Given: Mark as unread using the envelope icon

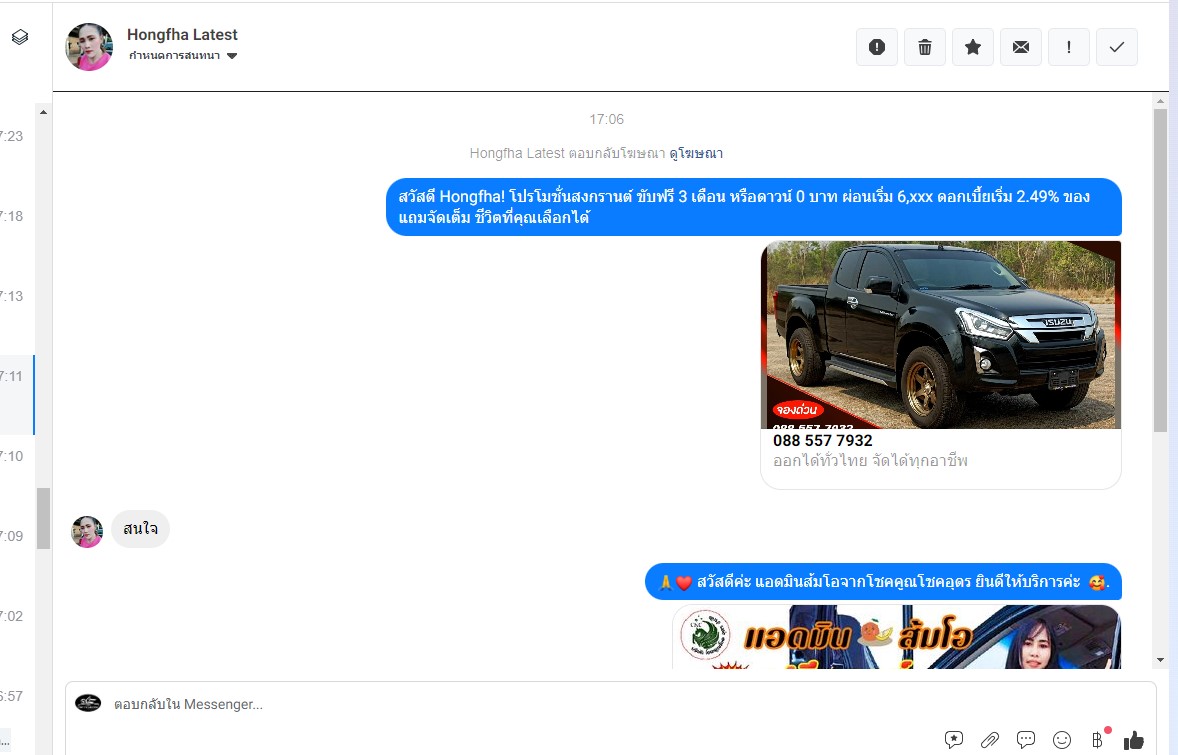Looking at the screenshot, I should [x=1021, y=47].
